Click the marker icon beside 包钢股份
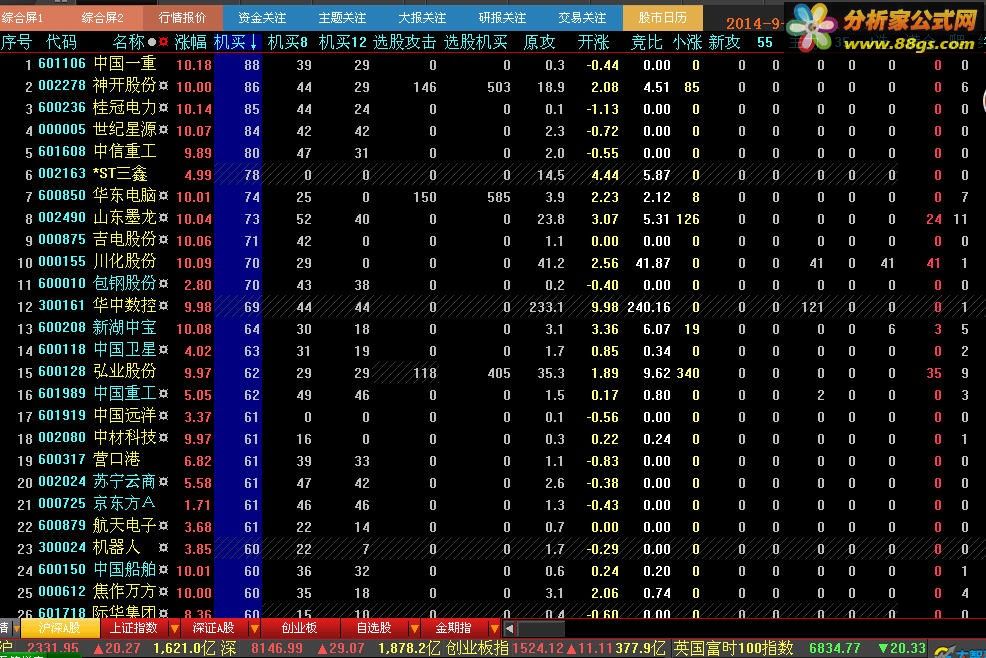 pyautogui.click(x=163, y=284)
